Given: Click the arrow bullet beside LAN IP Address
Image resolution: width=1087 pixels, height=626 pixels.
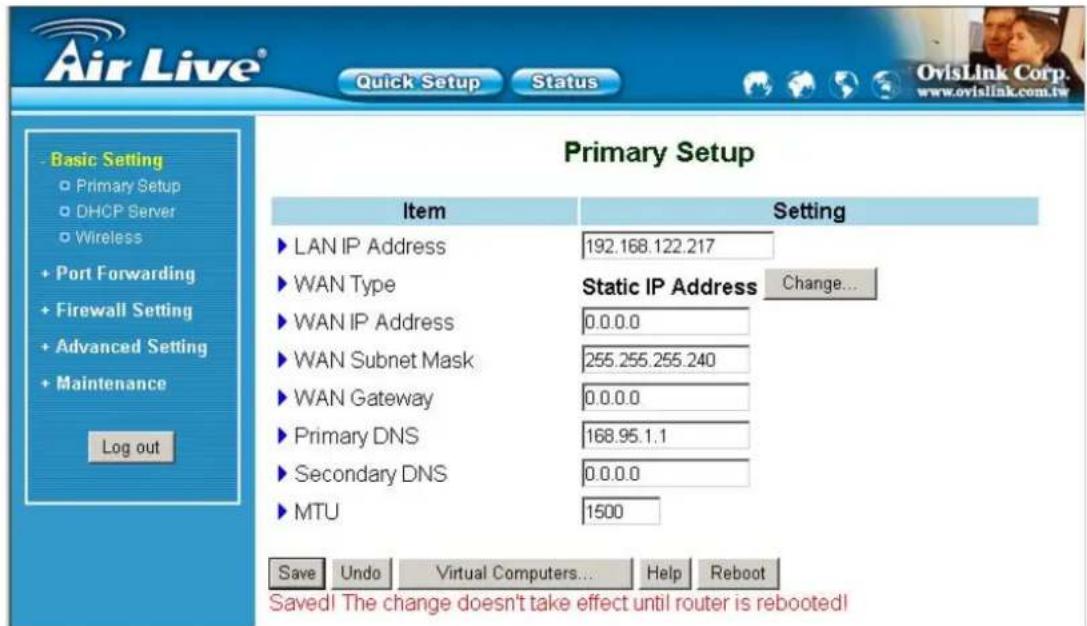Looking at the screenshot, I should click(282, 246).
